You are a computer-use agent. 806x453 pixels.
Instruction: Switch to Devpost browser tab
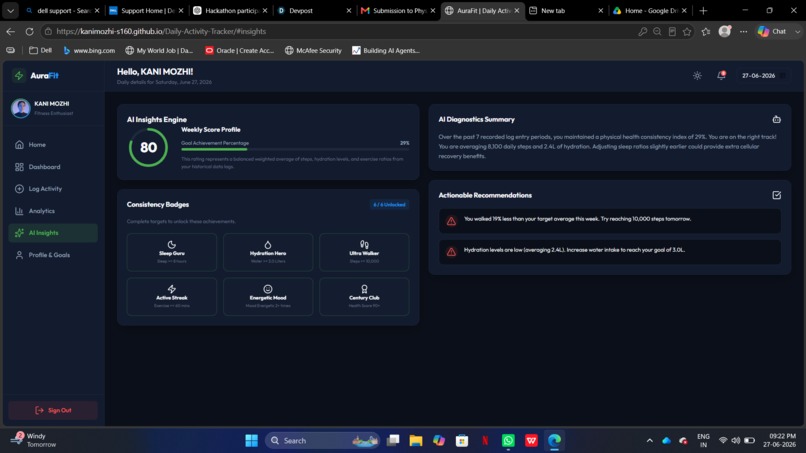tap(315, 10)
